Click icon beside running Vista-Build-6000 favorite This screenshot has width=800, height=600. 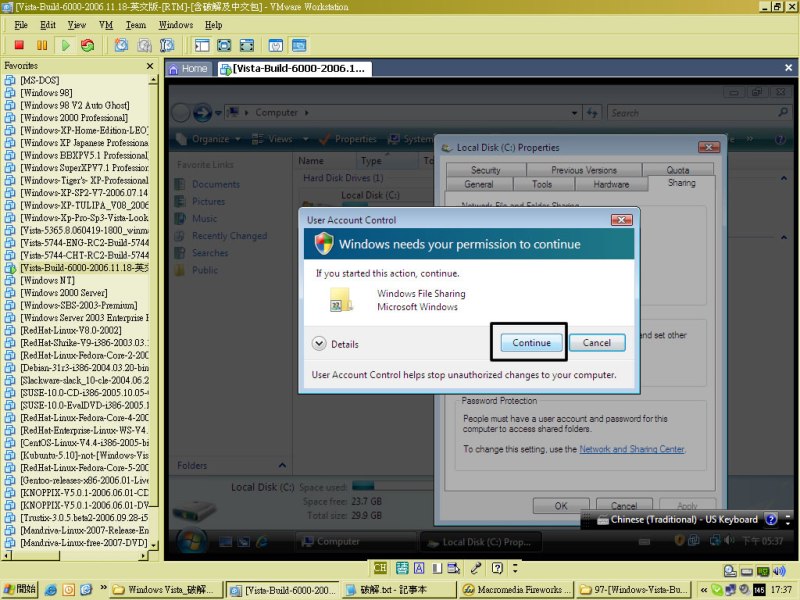pos(10,268)
